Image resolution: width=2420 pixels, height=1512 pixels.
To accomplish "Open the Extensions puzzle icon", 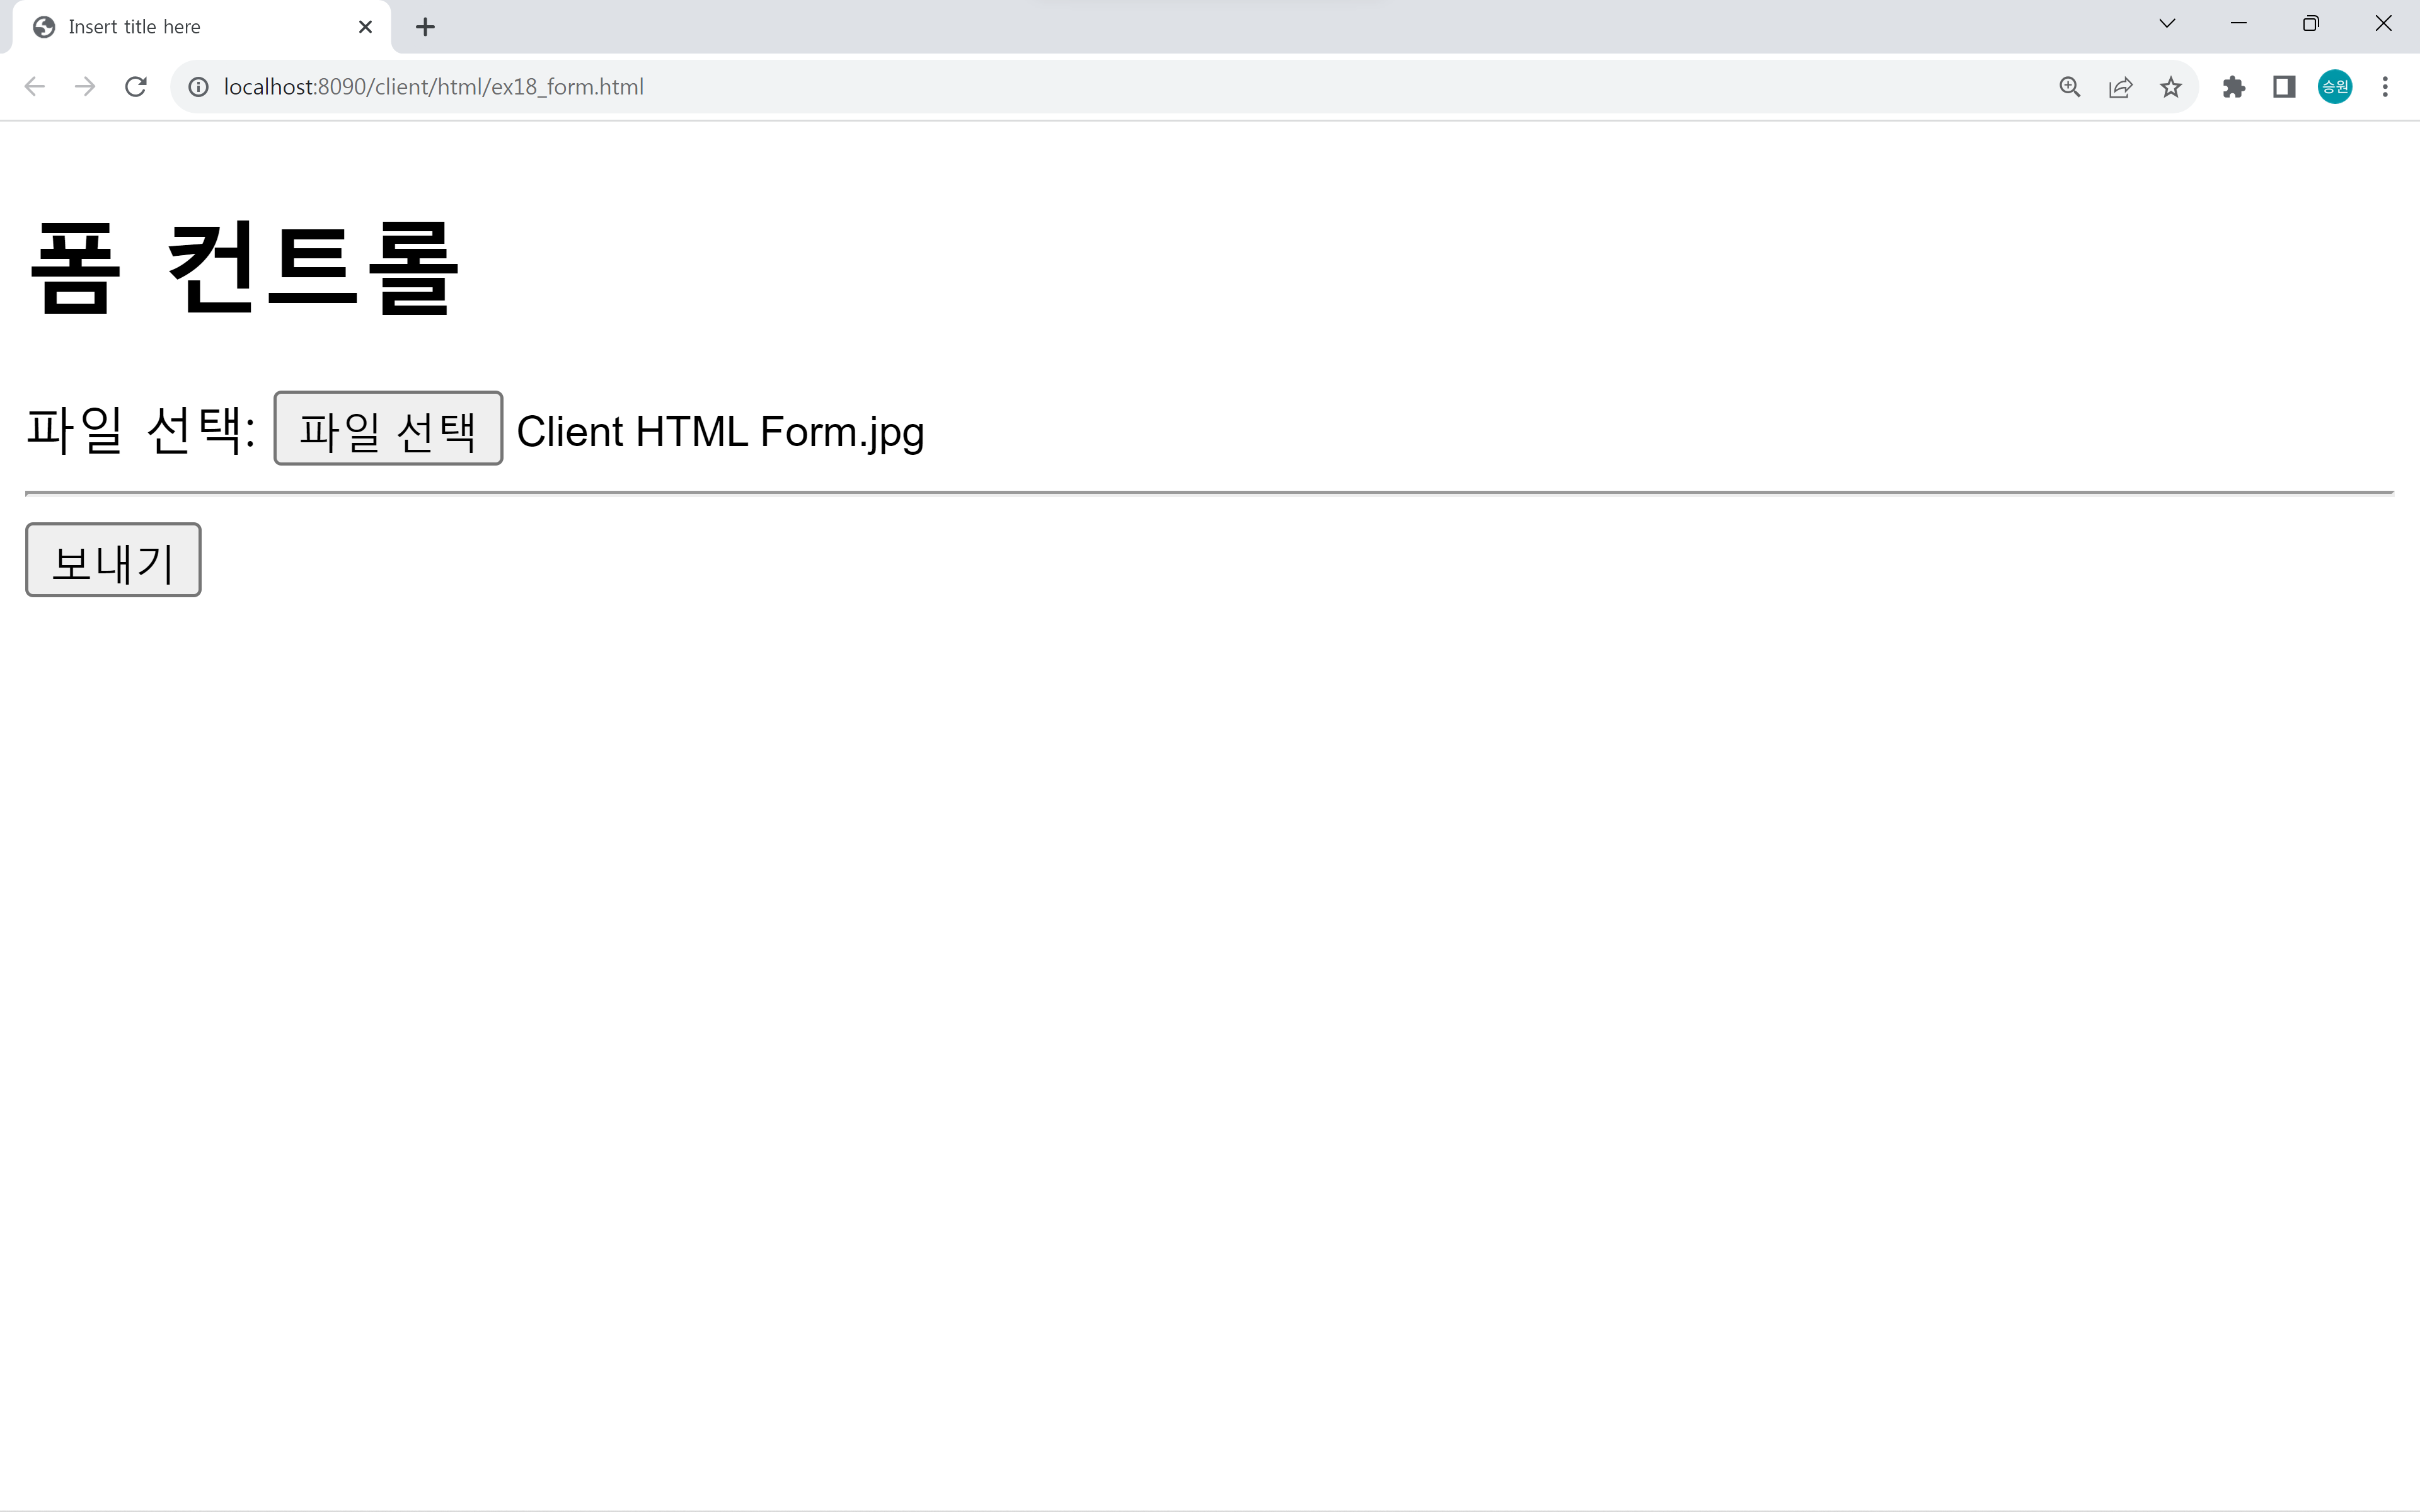I will (2234, 87).
